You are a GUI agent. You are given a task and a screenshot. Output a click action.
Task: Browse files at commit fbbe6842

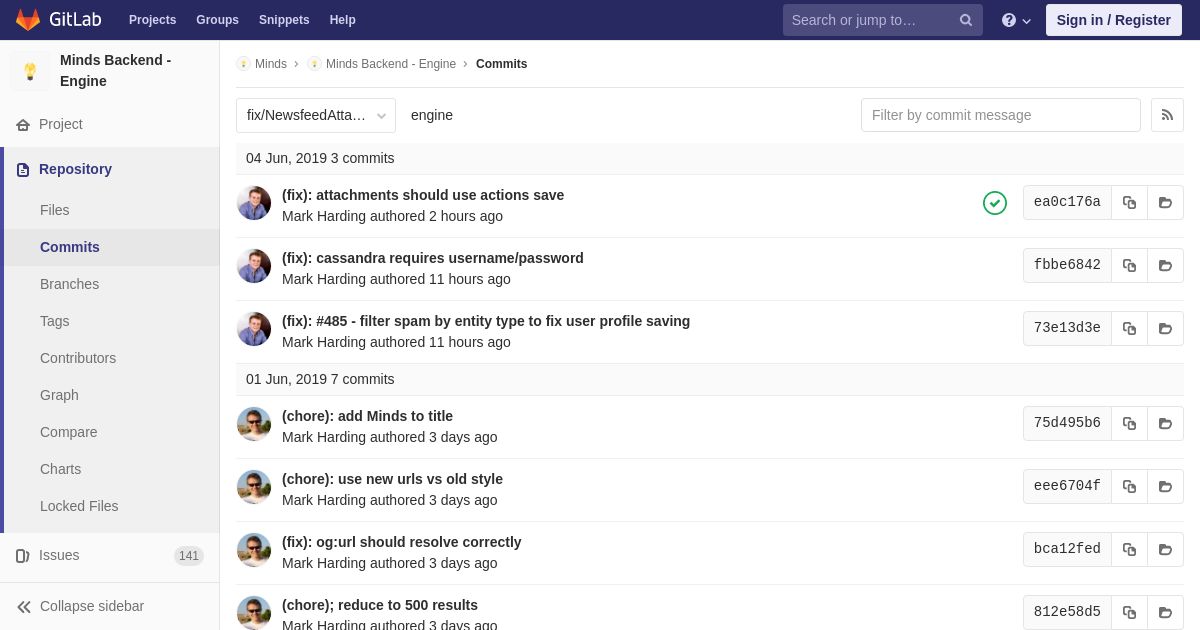(1165, 265)
